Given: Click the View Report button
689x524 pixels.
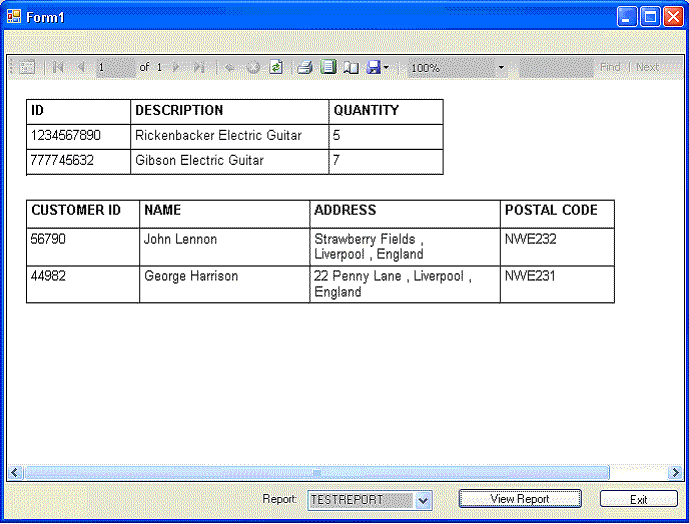Looking at the screenshot, I should [x=520, y=499].
